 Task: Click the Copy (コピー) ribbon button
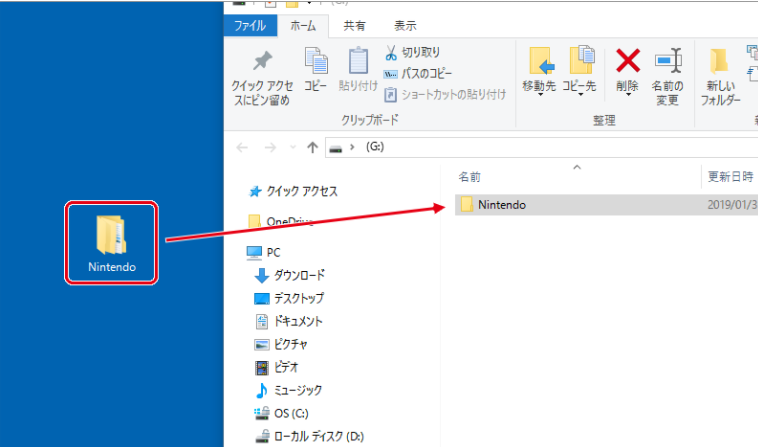(316, 69)
